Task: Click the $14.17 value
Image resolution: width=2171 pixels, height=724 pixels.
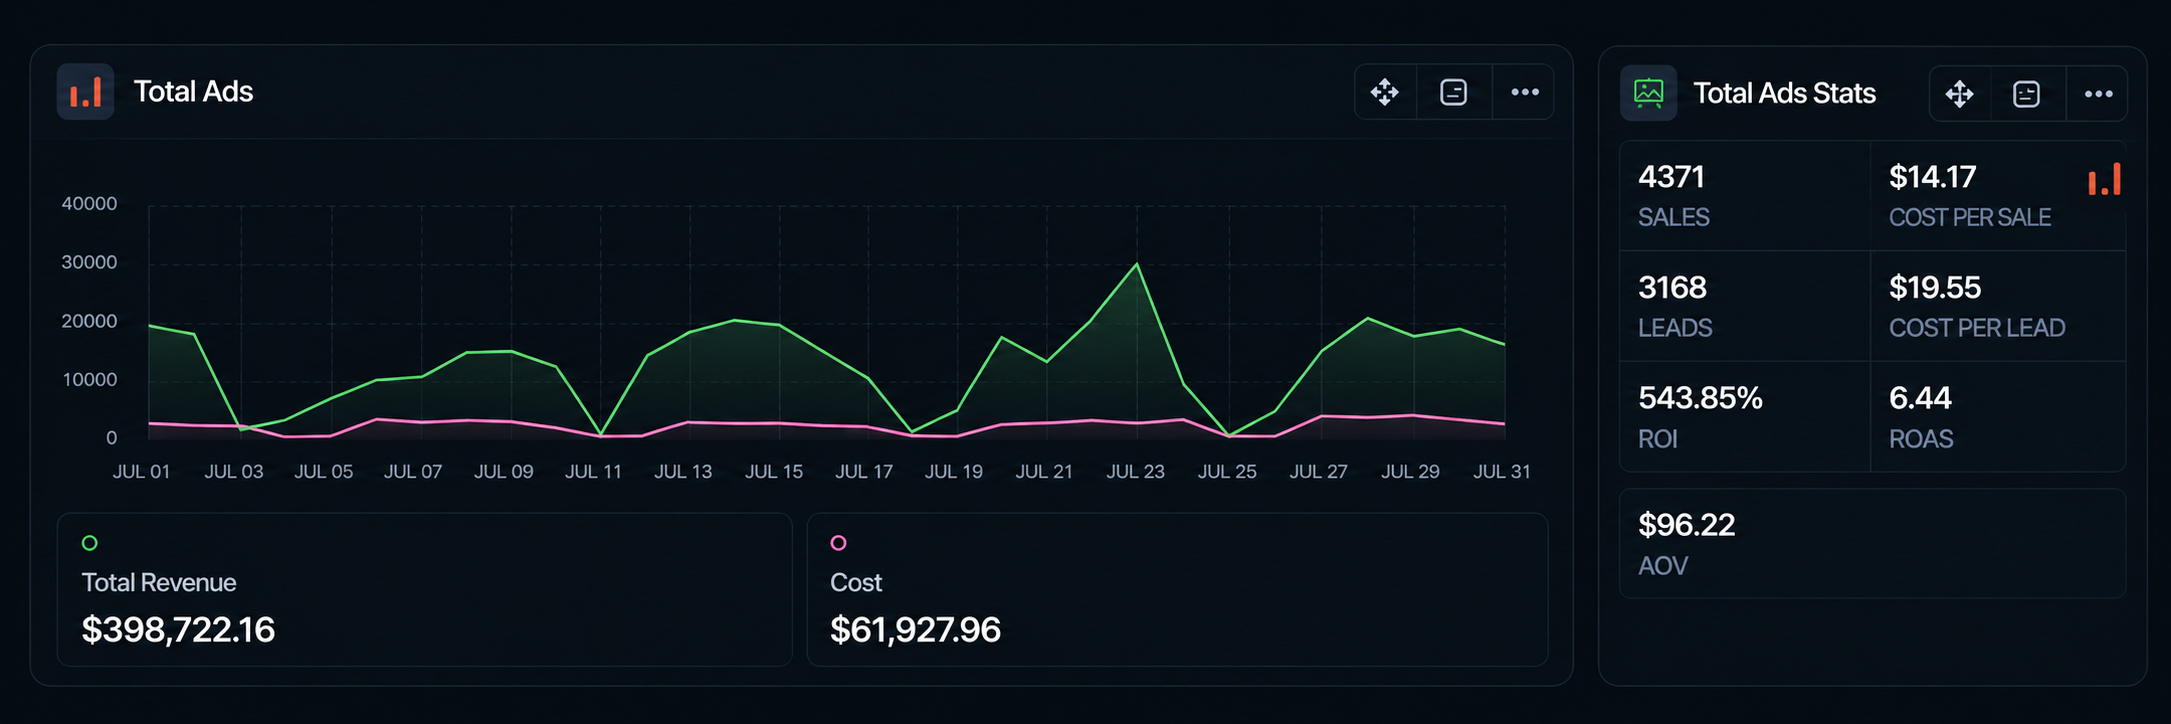Action: pos(1932,177)
